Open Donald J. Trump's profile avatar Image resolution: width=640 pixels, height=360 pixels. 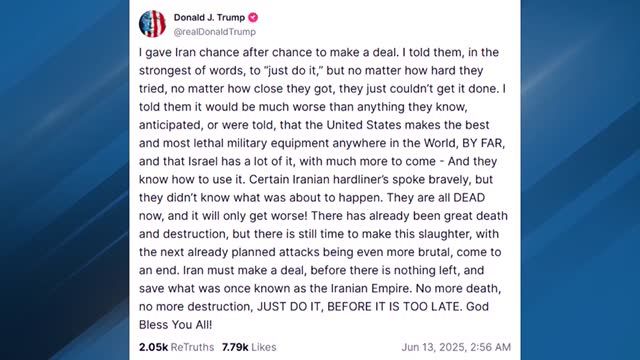point(152,24)
